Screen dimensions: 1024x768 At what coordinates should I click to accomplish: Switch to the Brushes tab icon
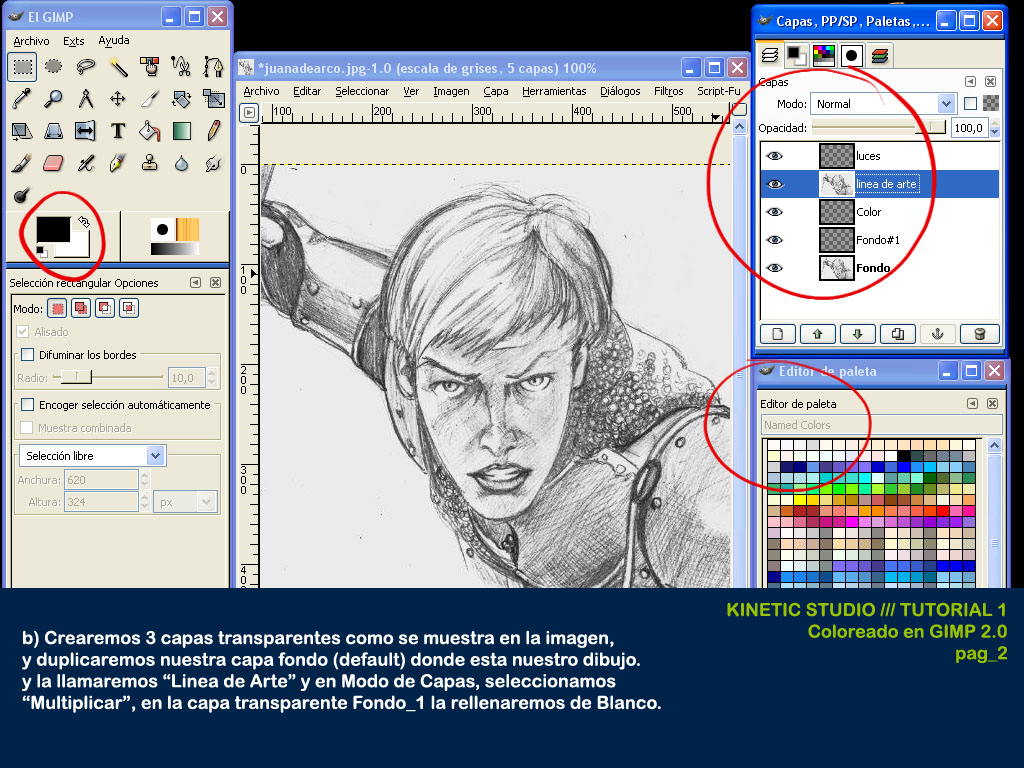(x=851, y=56)
